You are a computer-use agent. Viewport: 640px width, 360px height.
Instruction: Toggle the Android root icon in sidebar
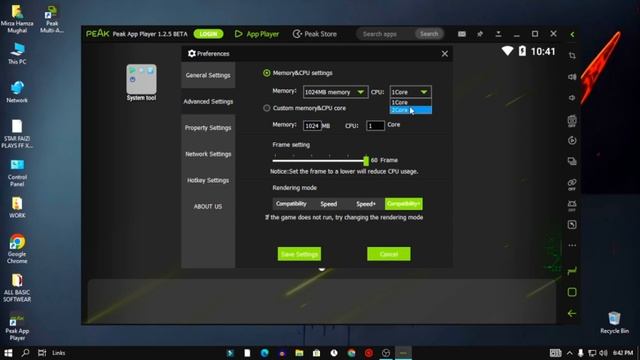click(x=572, y=205)
